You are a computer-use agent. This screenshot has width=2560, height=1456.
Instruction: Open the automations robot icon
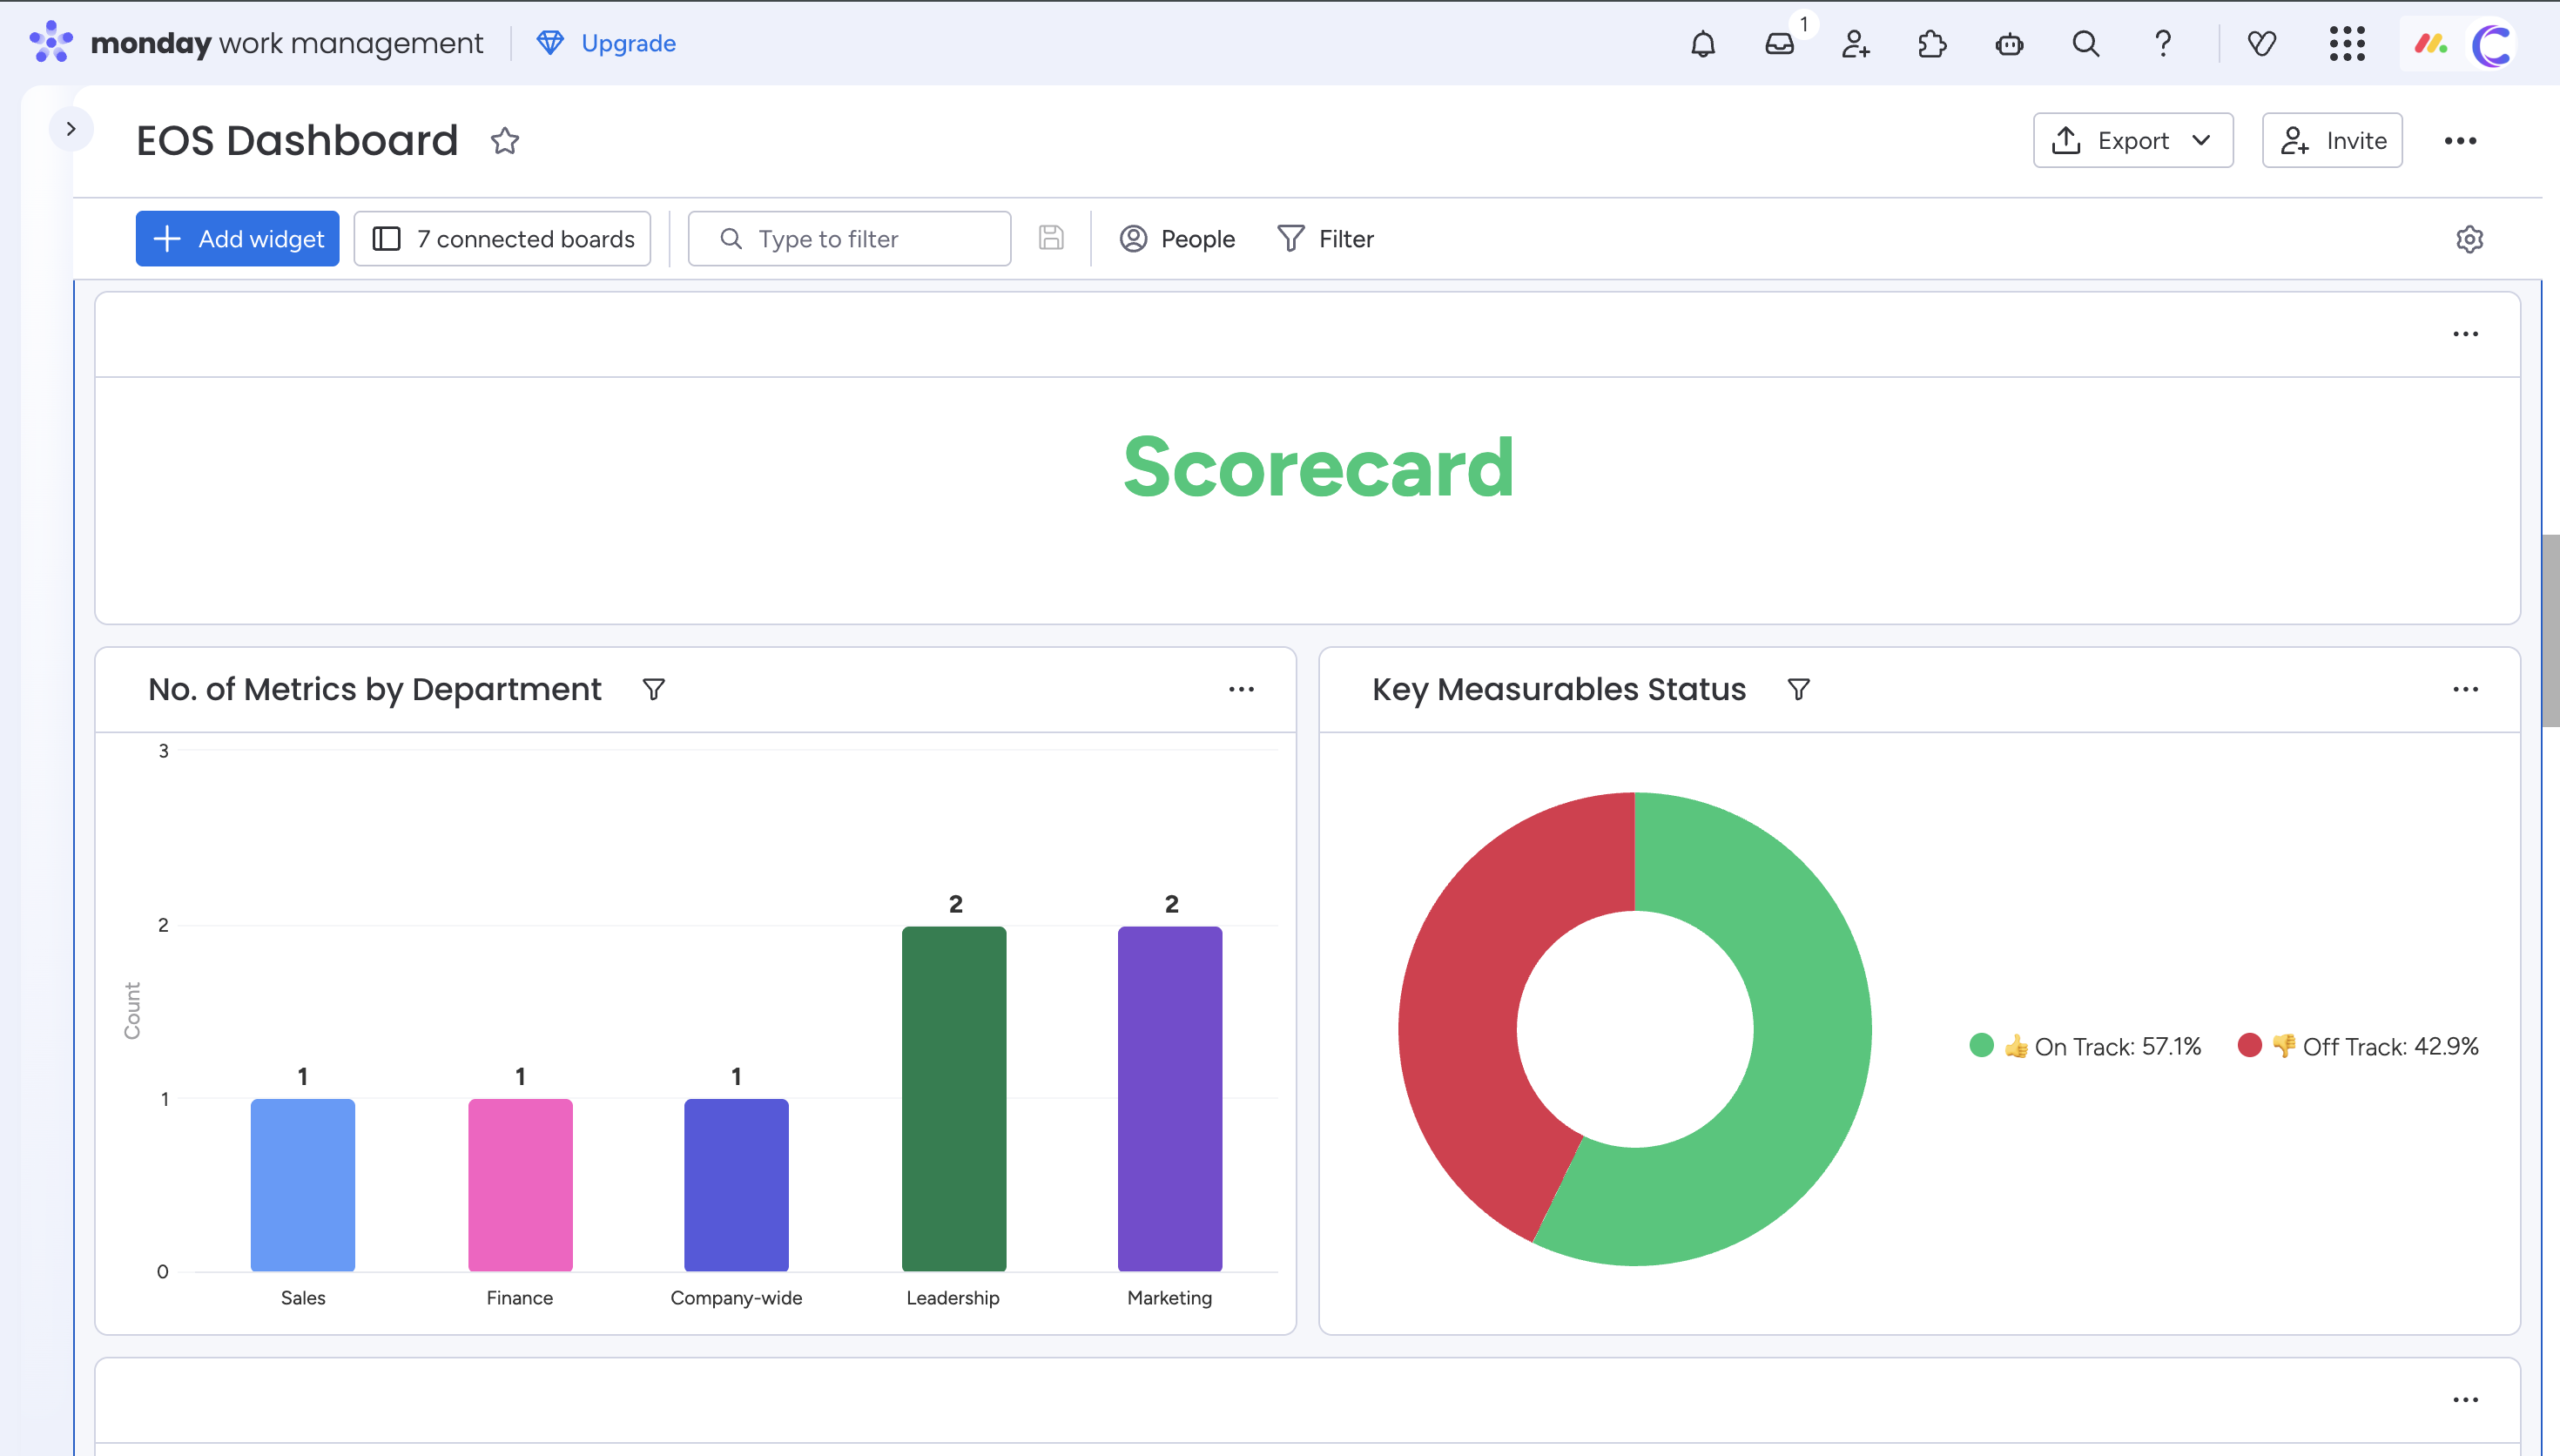(x=2009, y=44)
